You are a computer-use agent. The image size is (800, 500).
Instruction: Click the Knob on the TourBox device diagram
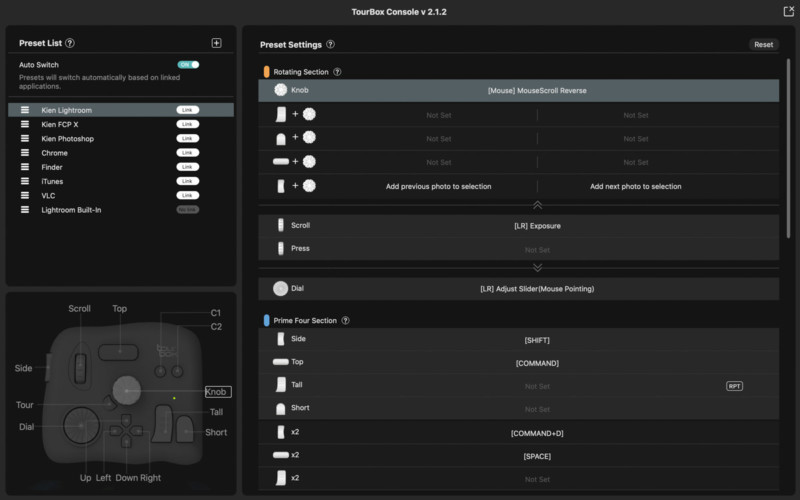(127, 390)
